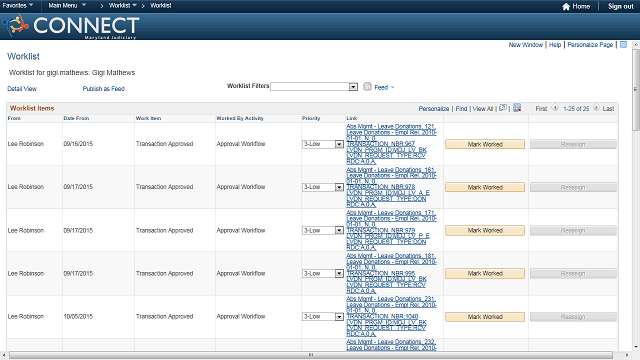This screenshot has width=640, height=360.
Task: Click the vertical scrollbar up arrow
Action: pyautogui.click(x=636, y=44)
